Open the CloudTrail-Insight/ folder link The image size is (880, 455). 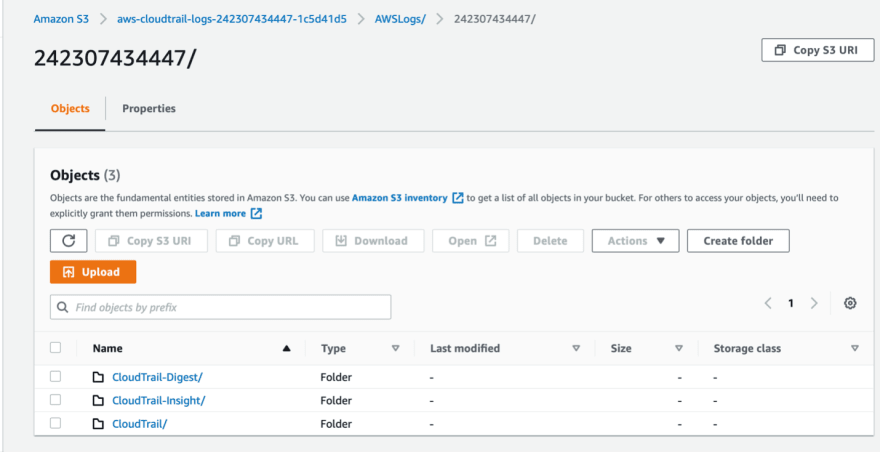point(159,401)
